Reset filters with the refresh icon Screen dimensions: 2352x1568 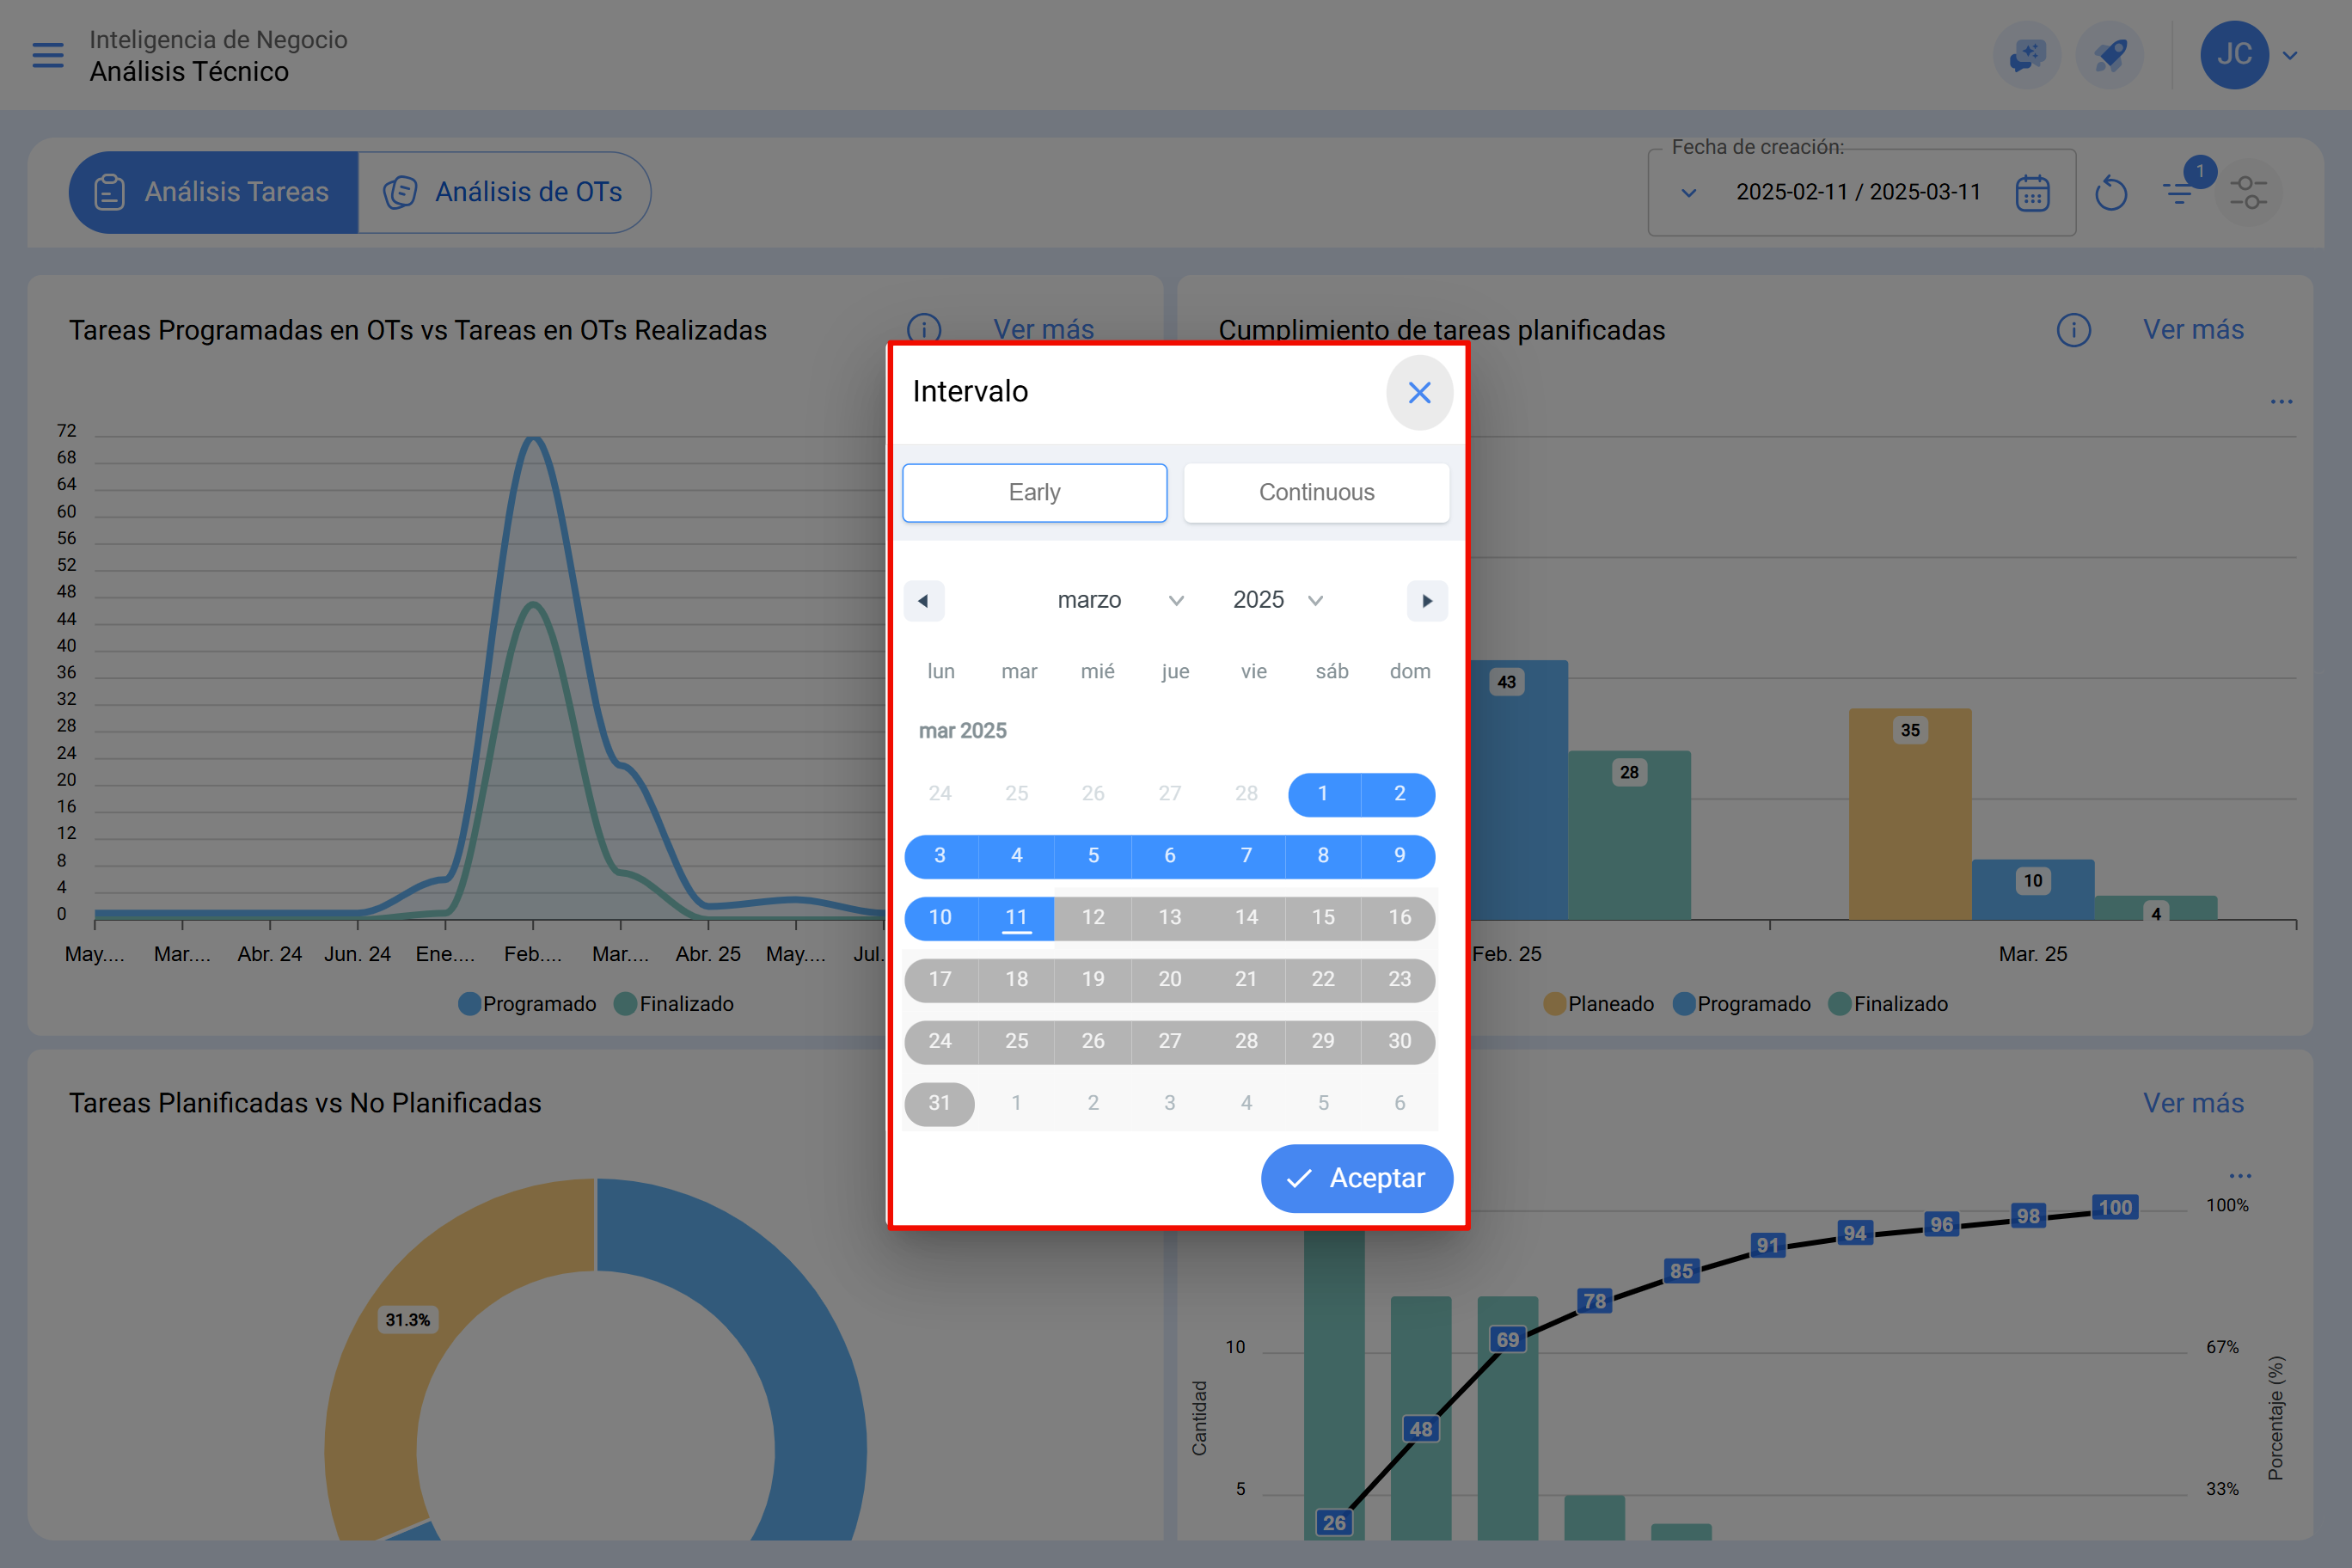pos(2111,193)
